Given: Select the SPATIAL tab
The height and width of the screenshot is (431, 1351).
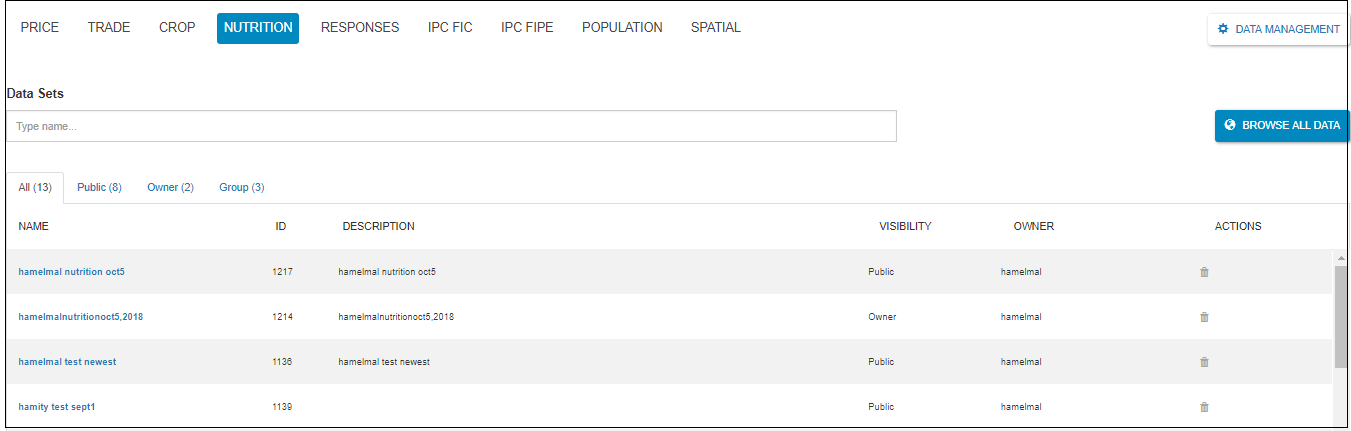Looking at the screenshot, I should pyautogui.click(x=716, y=28).
